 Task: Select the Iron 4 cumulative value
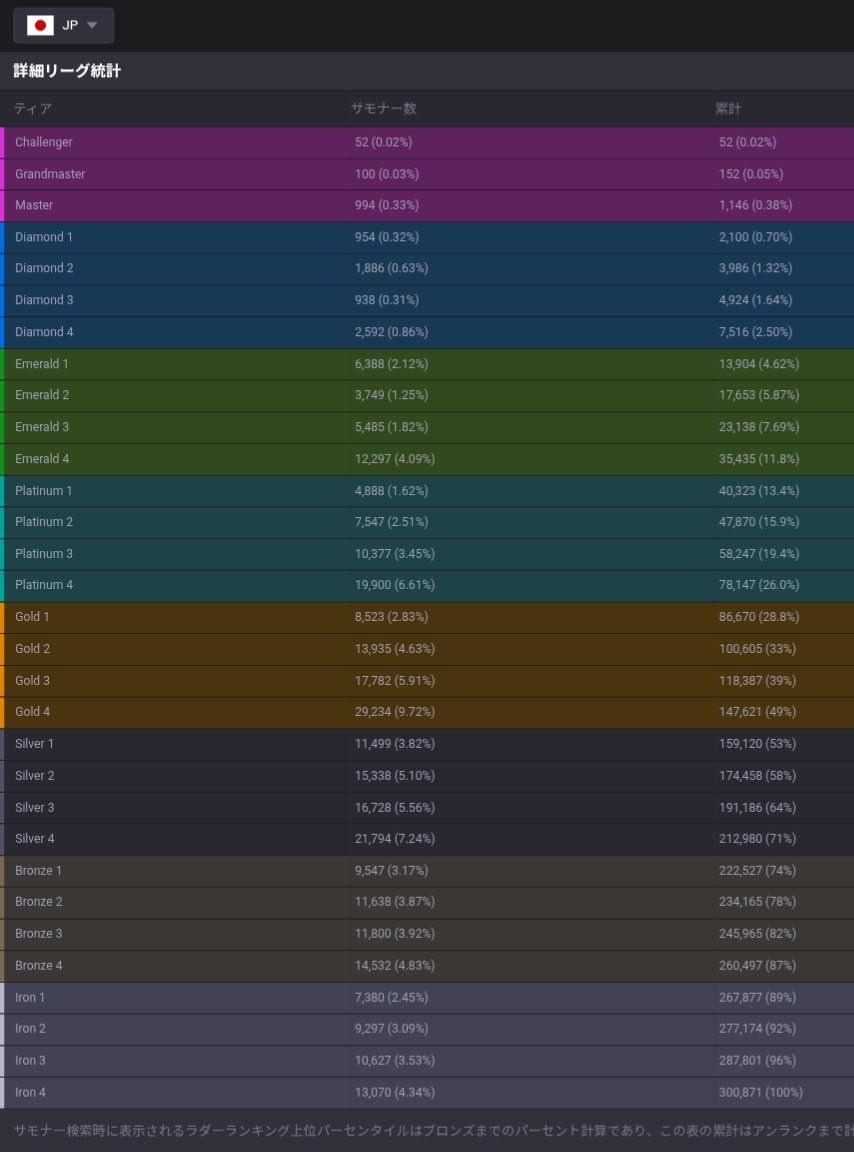[760, 1092]
